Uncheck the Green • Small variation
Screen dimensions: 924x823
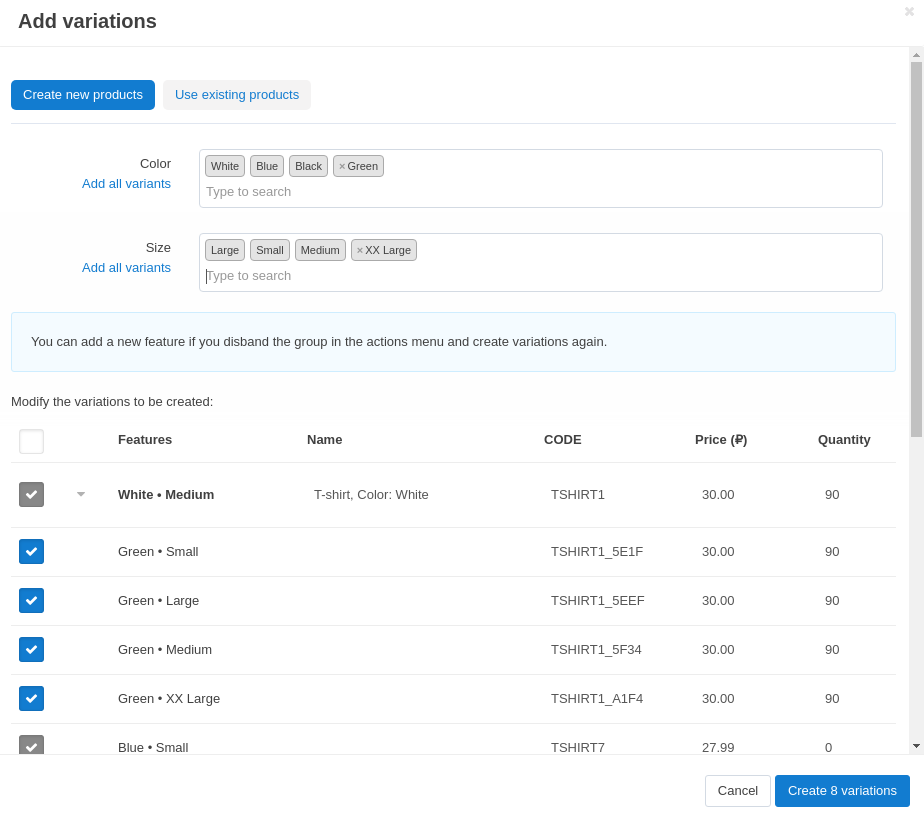pyautogui.click(x=31, y=551)
